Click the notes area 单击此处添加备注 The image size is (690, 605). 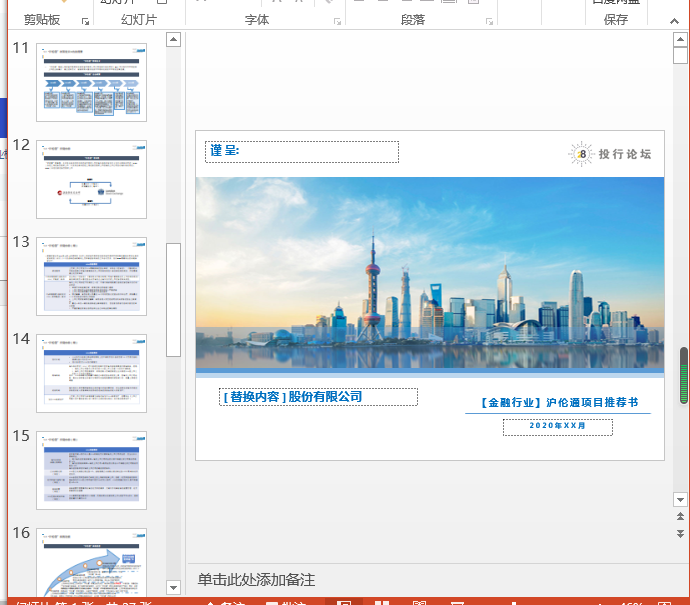257,580
